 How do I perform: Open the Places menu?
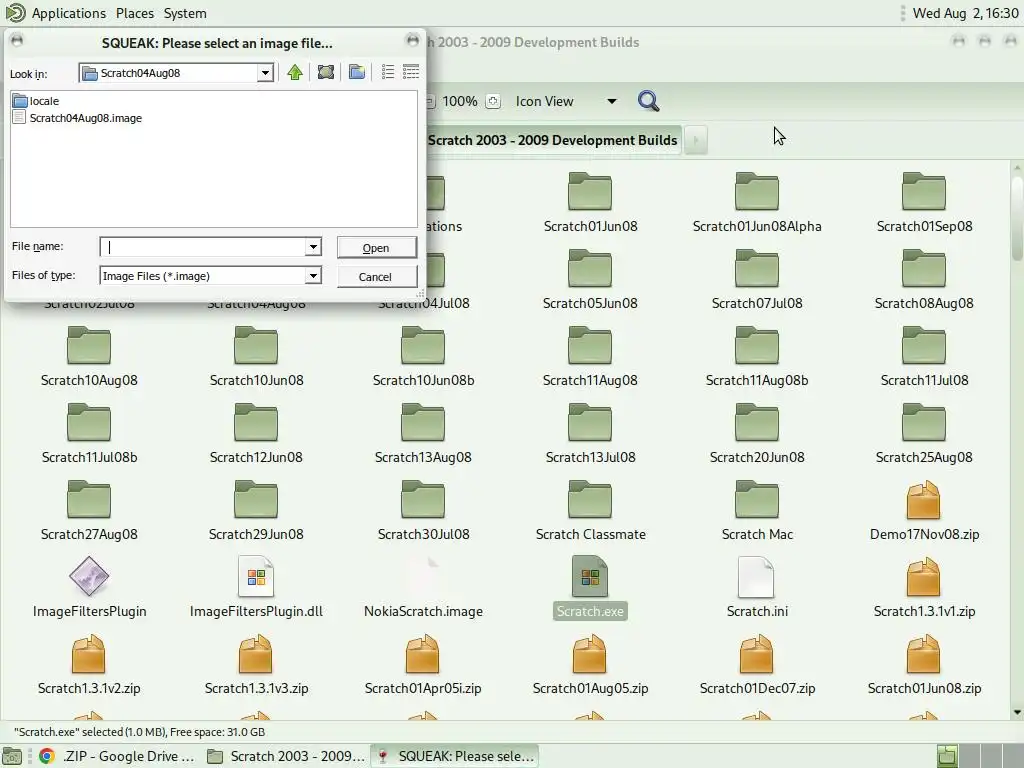pyautogui.click(x=135, y=13)
